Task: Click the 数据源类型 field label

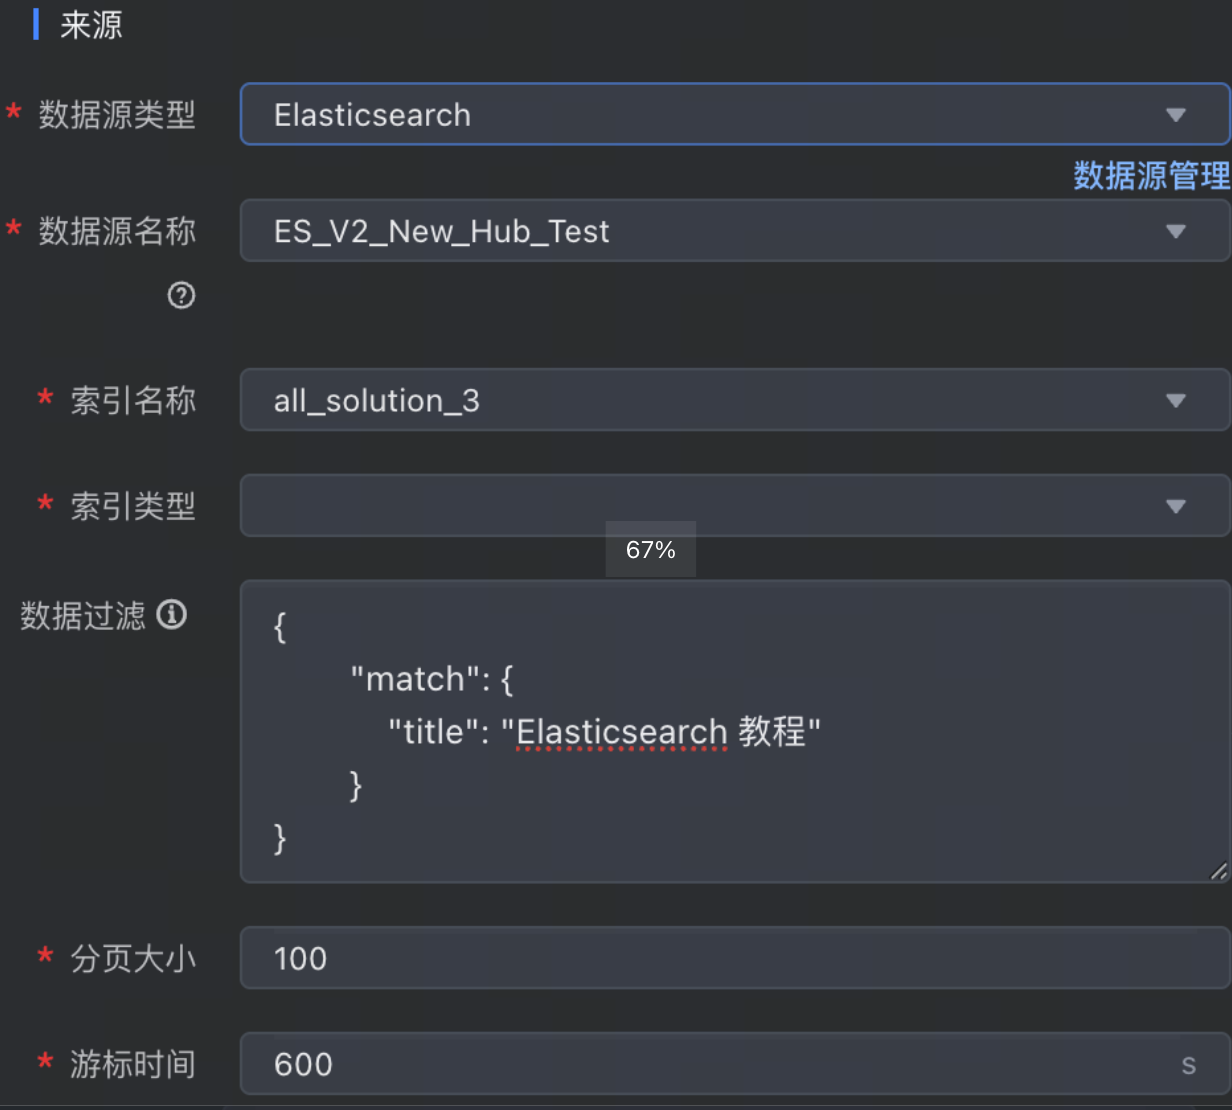Action: pyautogui.click(x=117, y=115)
